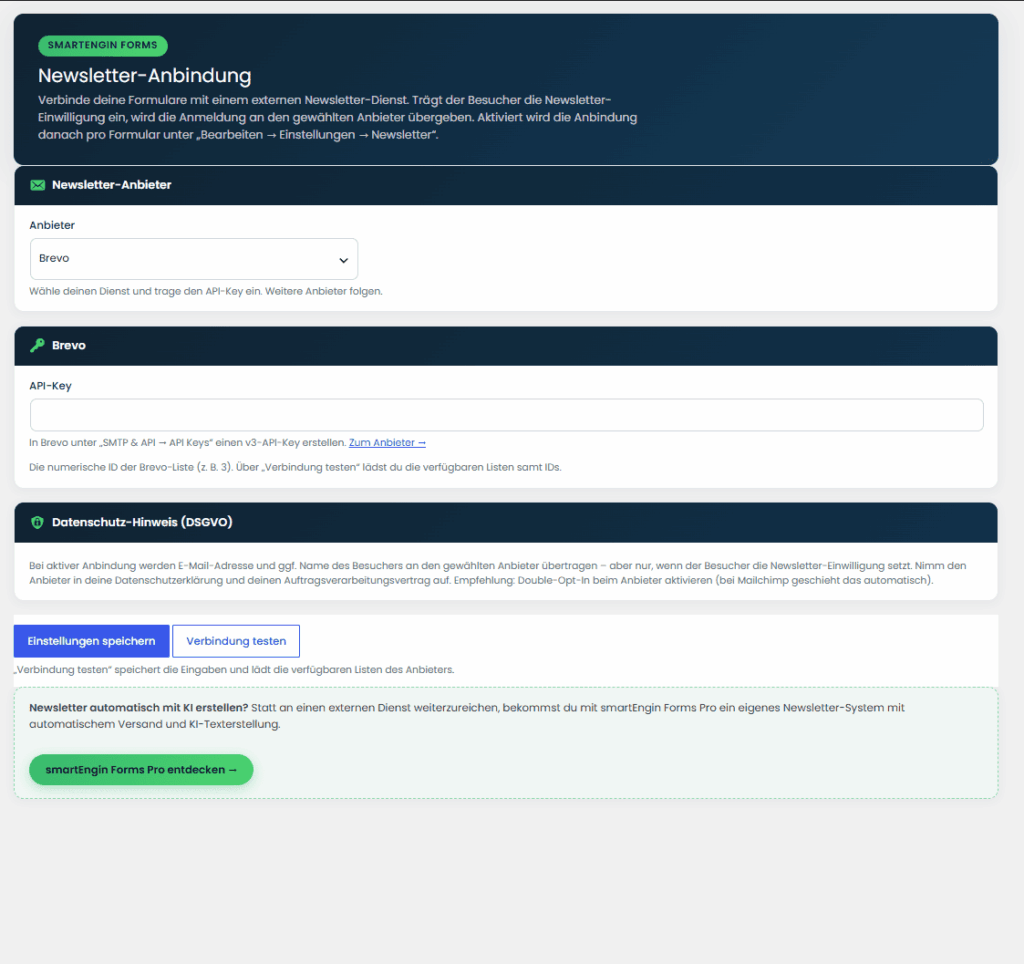The image size is (1024, 964).
Task: Click the note below buttons about Verbindung testen
Action: (234, 669)
